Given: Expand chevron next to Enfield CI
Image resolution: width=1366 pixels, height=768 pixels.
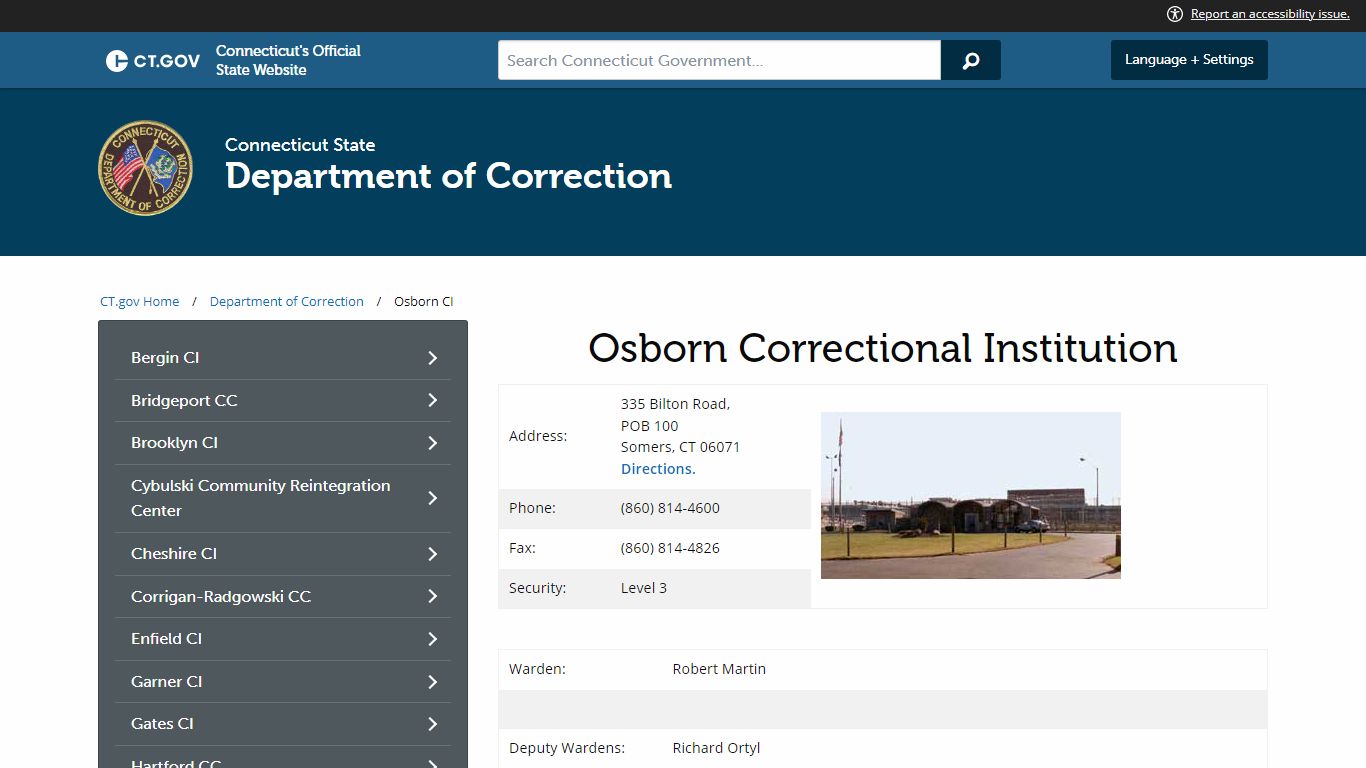Looking at the screenshot, I should pyautogui.click(x=433, y=639).
